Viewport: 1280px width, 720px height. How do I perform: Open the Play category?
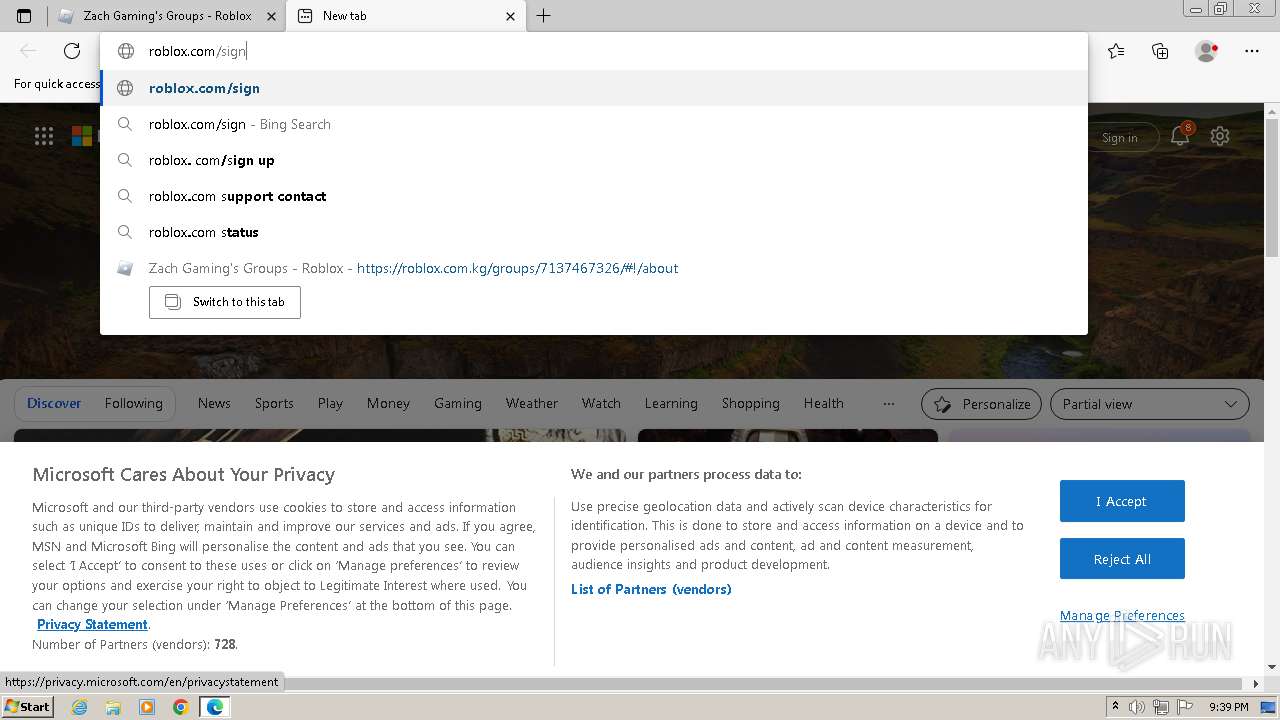pyautogui.click(x=330, y=403)
